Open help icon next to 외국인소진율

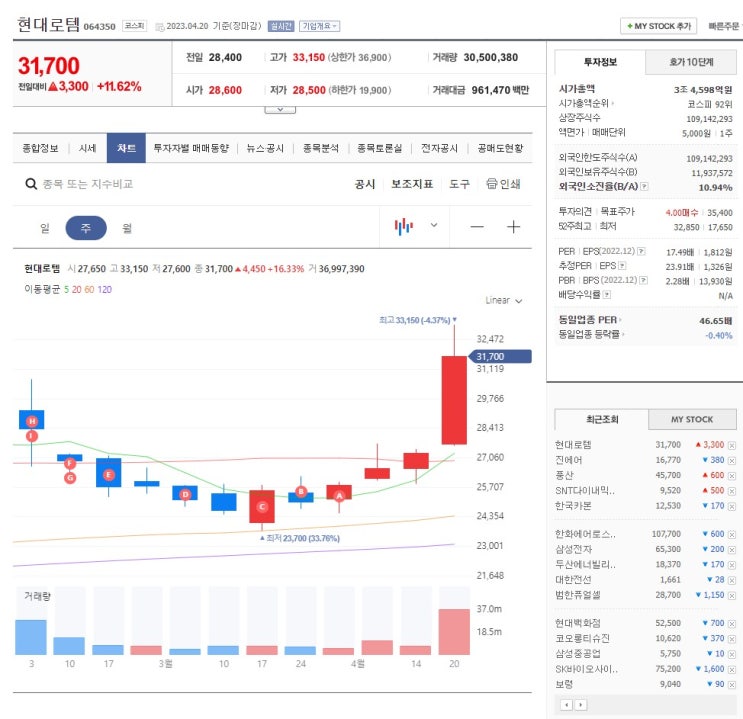644,186
